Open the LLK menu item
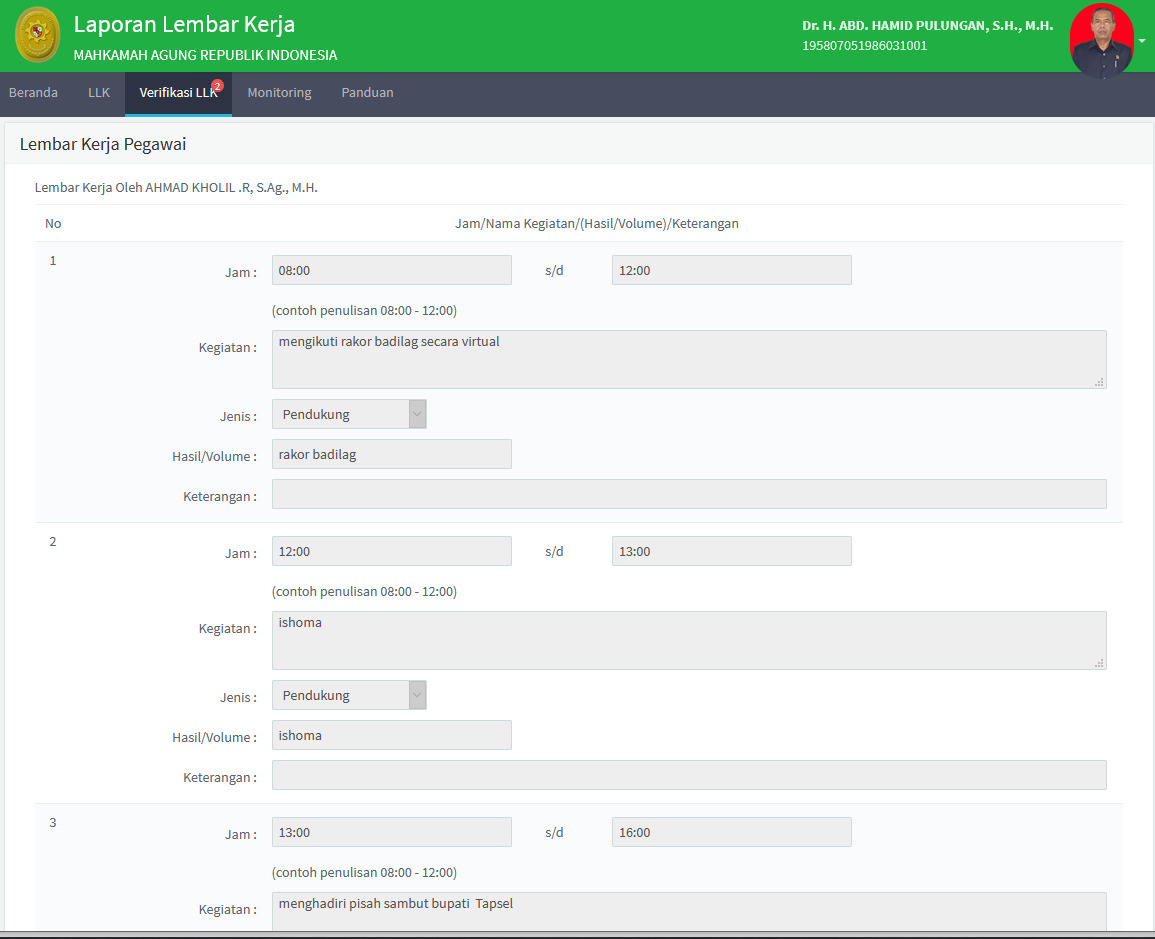This screenshot has height=939, width=1155. pyautogui.click(x=99, y=93)
